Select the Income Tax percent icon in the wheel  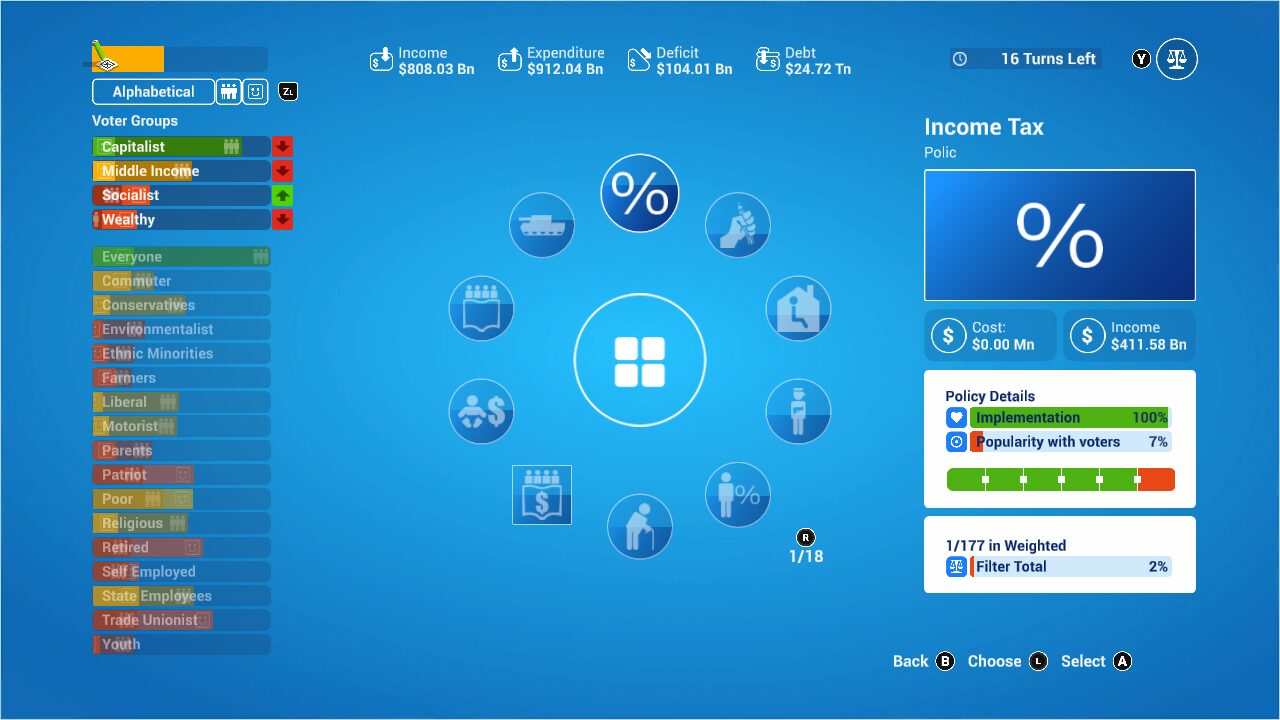(x=640, y=194)
